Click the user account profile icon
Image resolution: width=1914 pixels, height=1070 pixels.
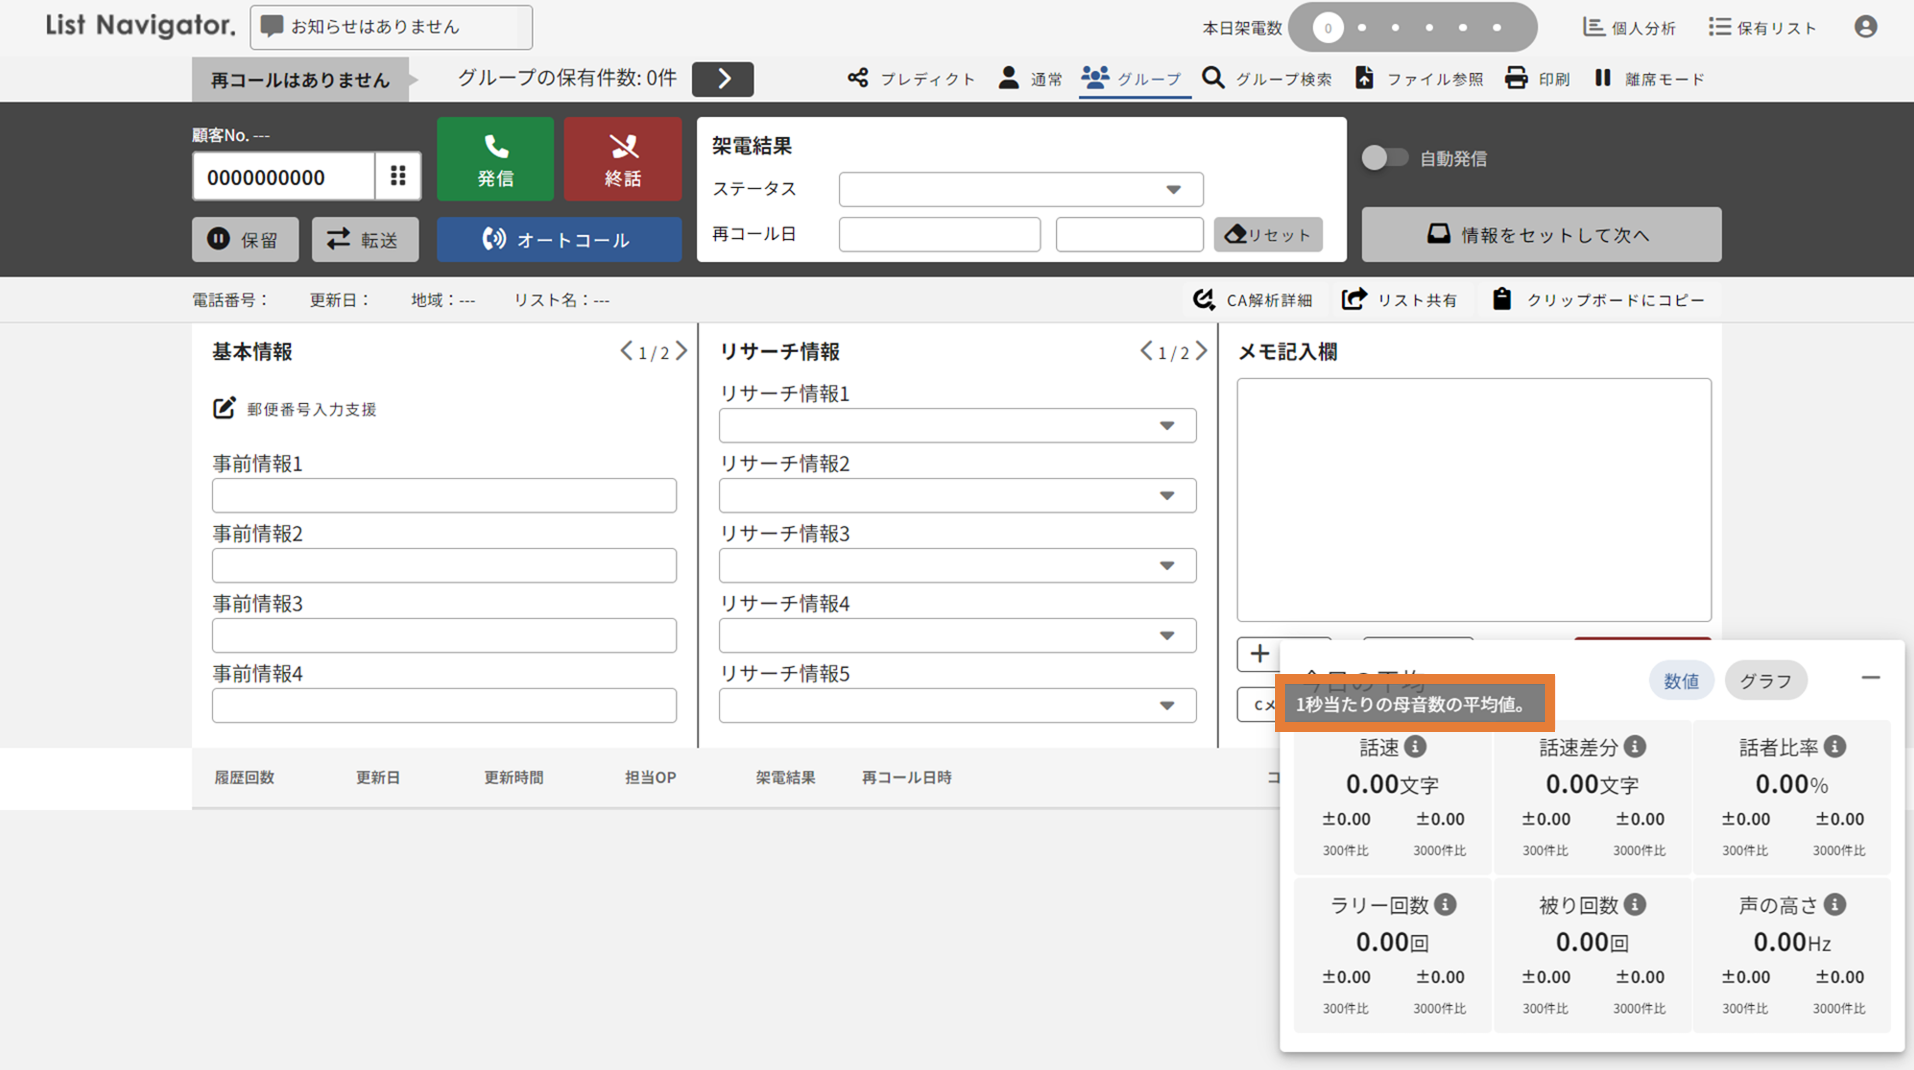pyautogui.click(x=1865, y=27)
